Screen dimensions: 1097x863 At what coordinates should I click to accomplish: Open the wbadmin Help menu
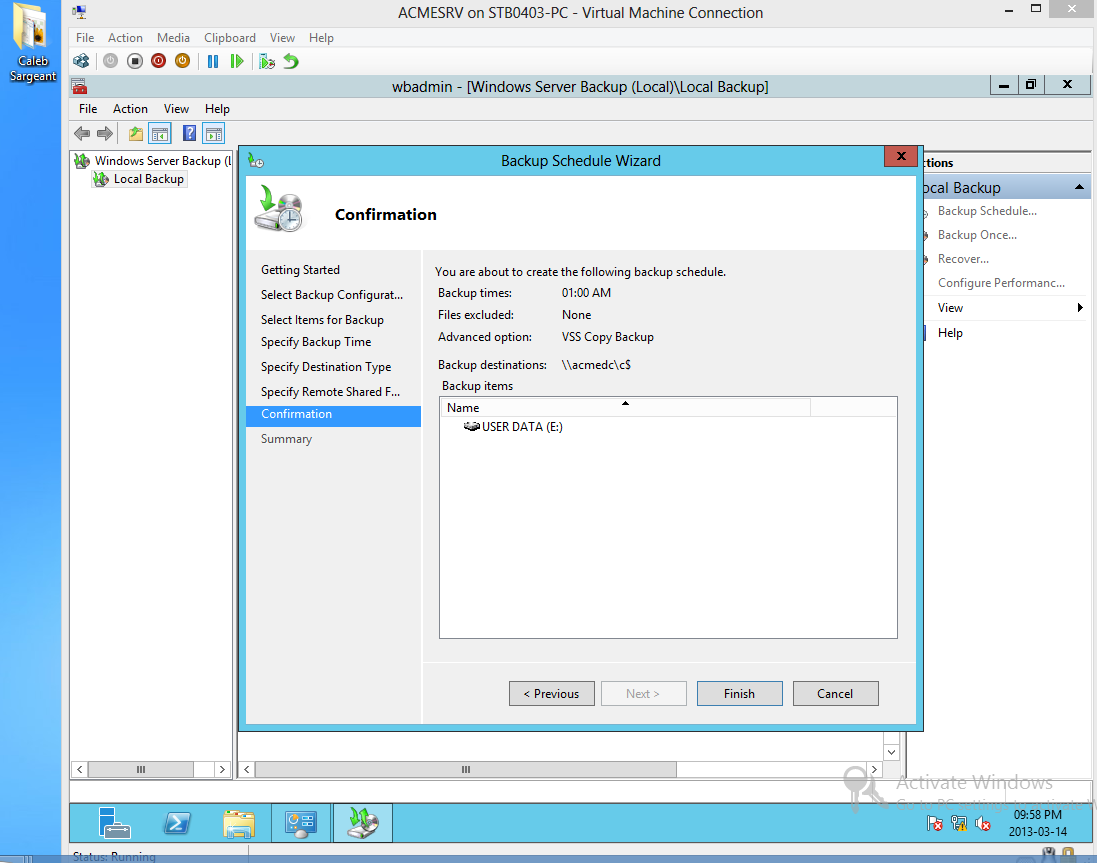coord(217,109)
